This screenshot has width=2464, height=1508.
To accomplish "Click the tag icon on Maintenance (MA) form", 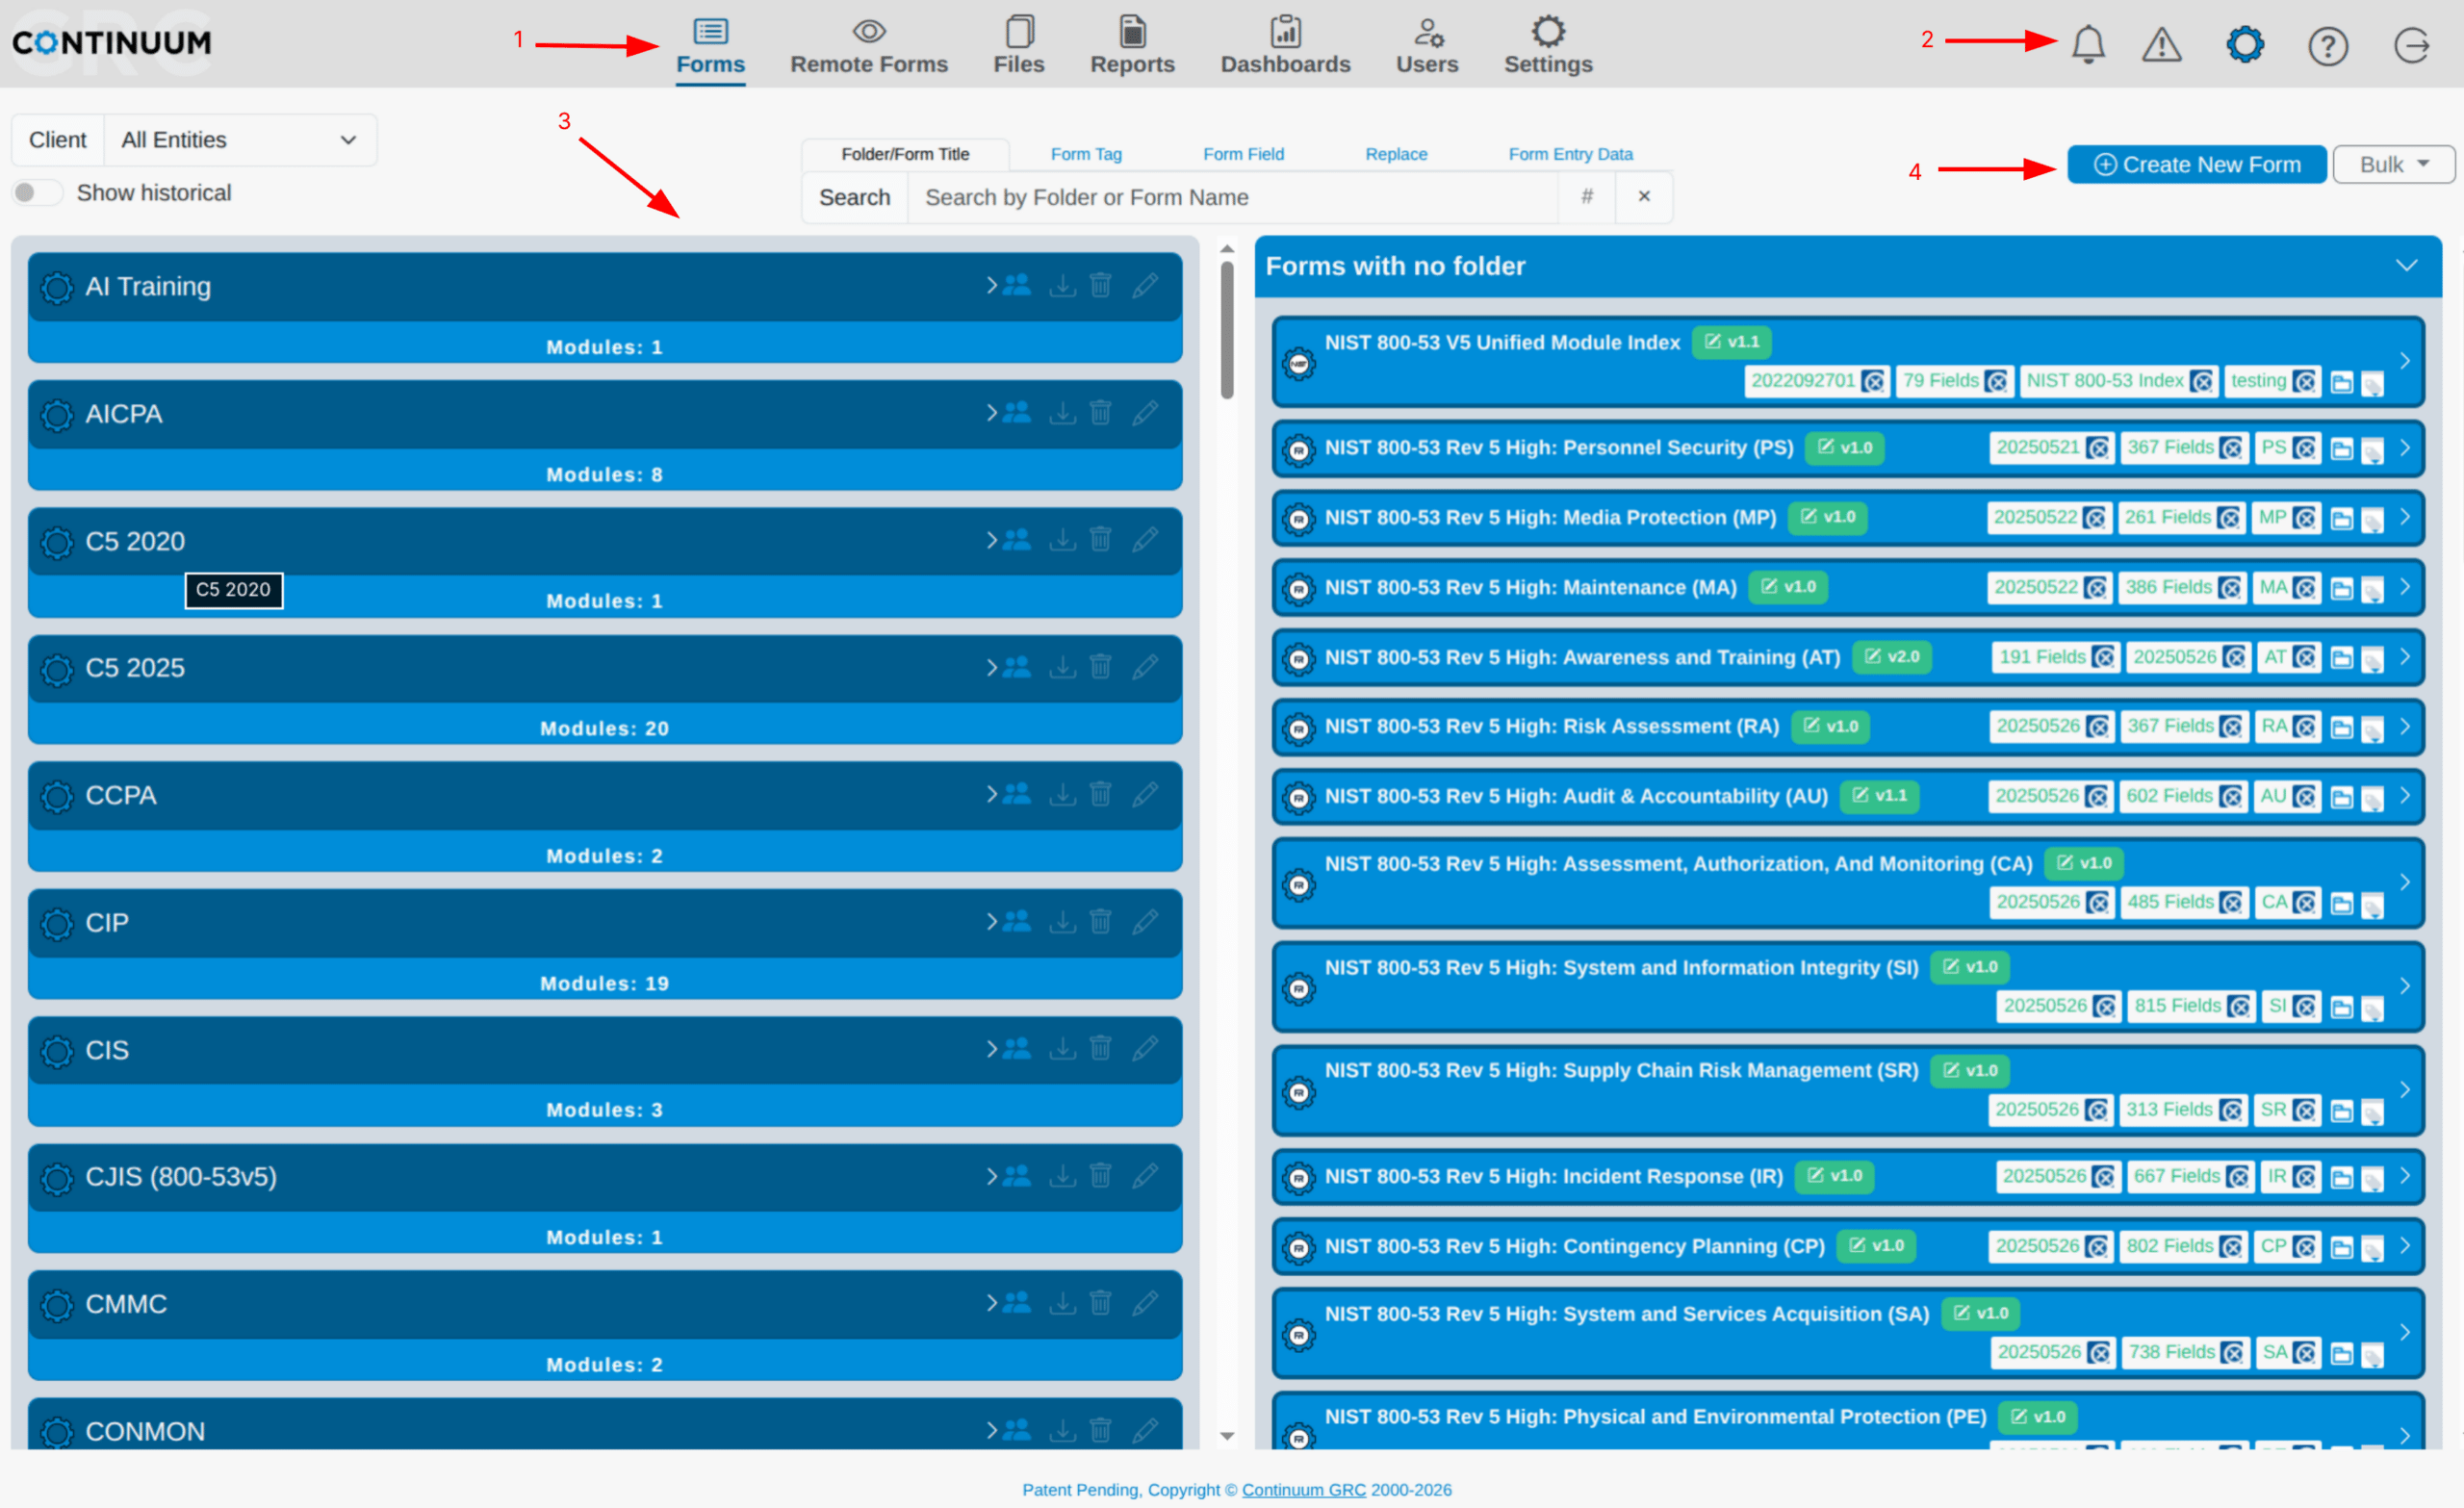I will (2372, 591).
